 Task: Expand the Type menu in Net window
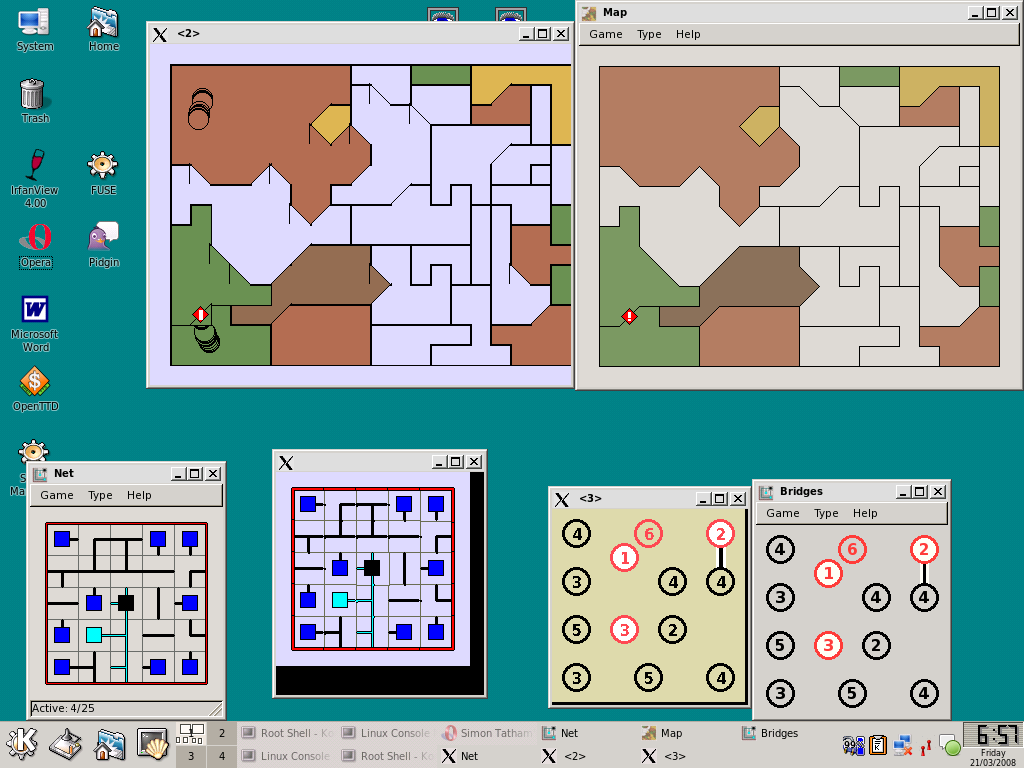point(100,495)
